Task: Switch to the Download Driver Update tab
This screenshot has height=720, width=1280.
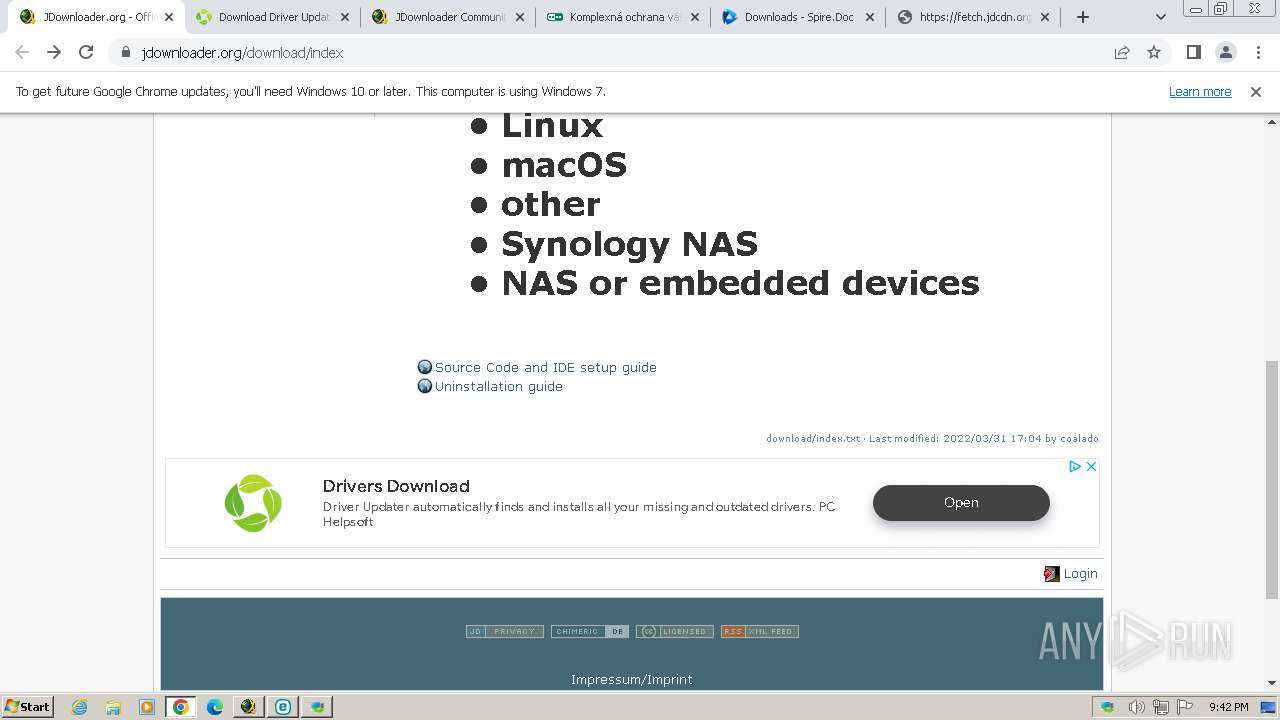Action: pyautogui.click(x=263, y=17)
